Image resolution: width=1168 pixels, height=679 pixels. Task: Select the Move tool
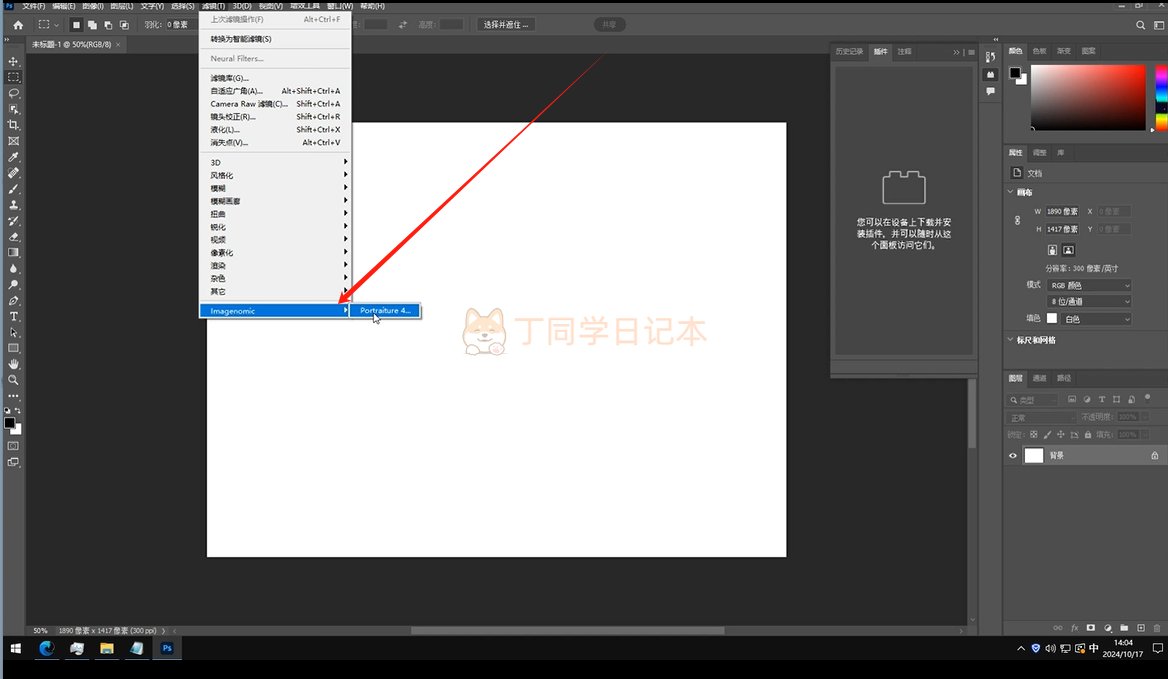14,62
